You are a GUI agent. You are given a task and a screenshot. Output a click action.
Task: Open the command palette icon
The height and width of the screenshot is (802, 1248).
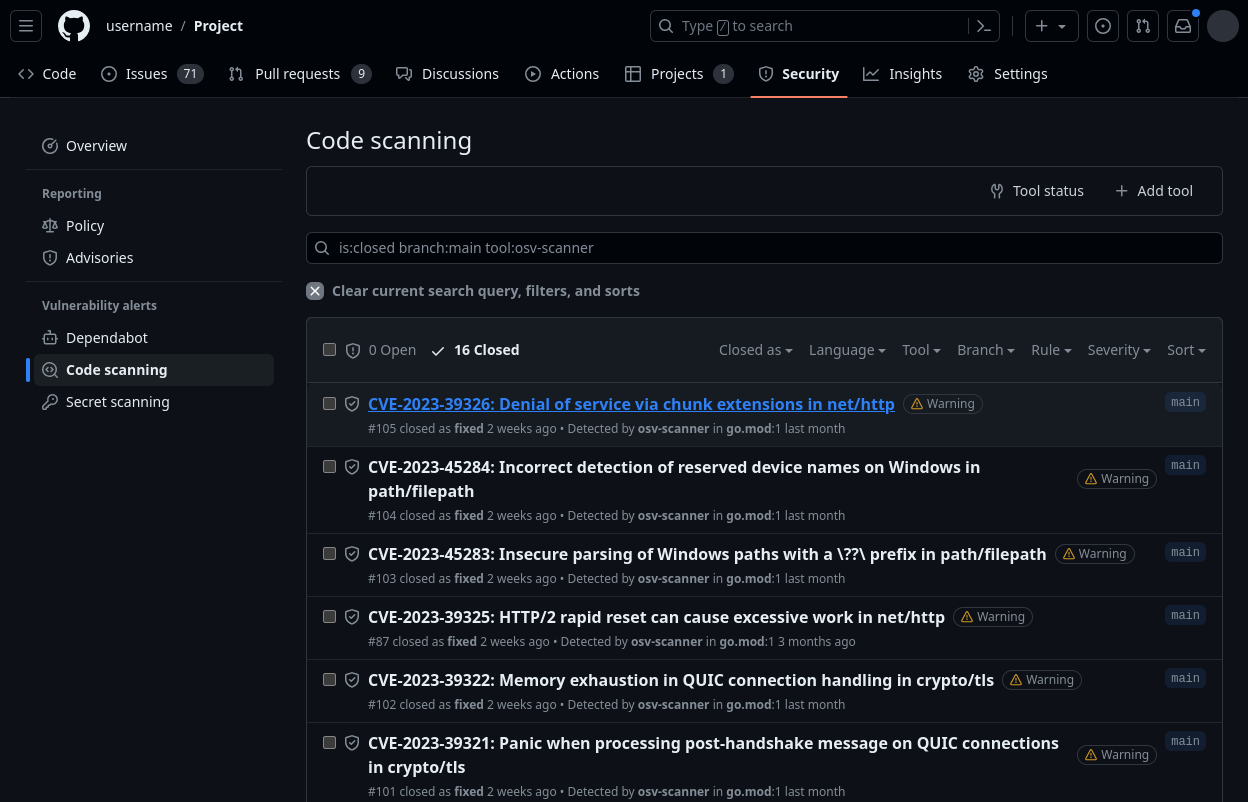984,26
